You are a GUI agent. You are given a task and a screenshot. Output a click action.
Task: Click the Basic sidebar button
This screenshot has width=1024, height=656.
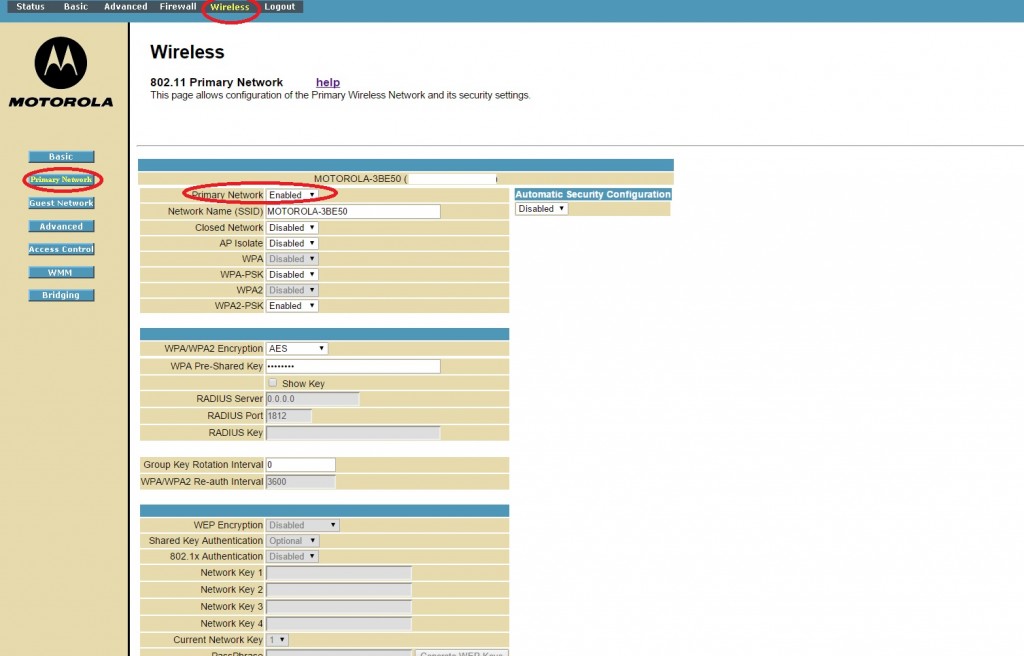pyautogui.click(x=61, y=157)
